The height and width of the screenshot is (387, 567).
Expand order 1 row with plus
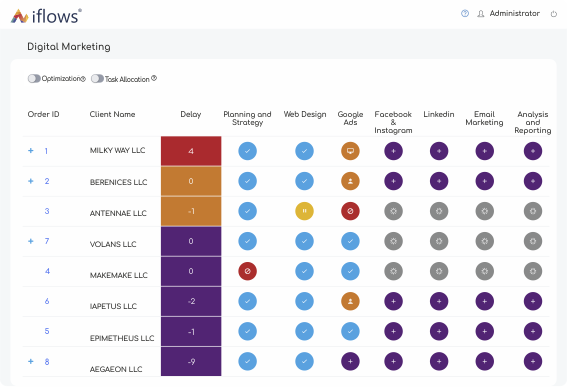click(31, 150)
